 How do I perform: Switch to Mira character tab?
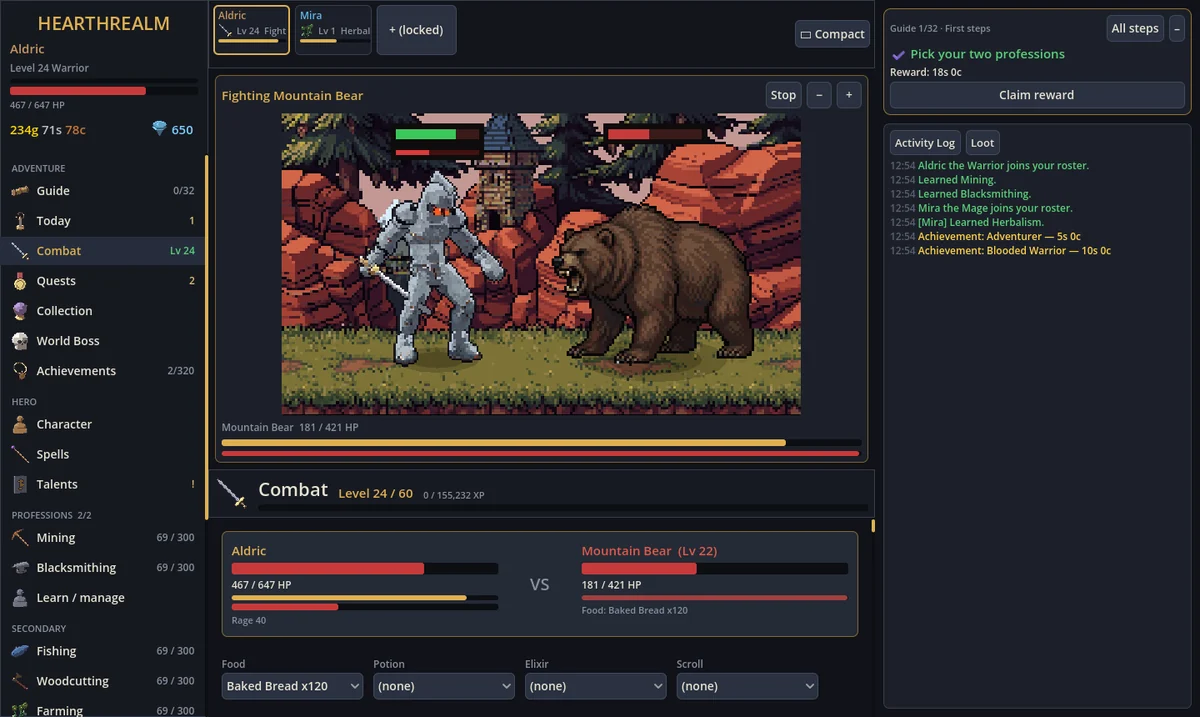[333, 30]
